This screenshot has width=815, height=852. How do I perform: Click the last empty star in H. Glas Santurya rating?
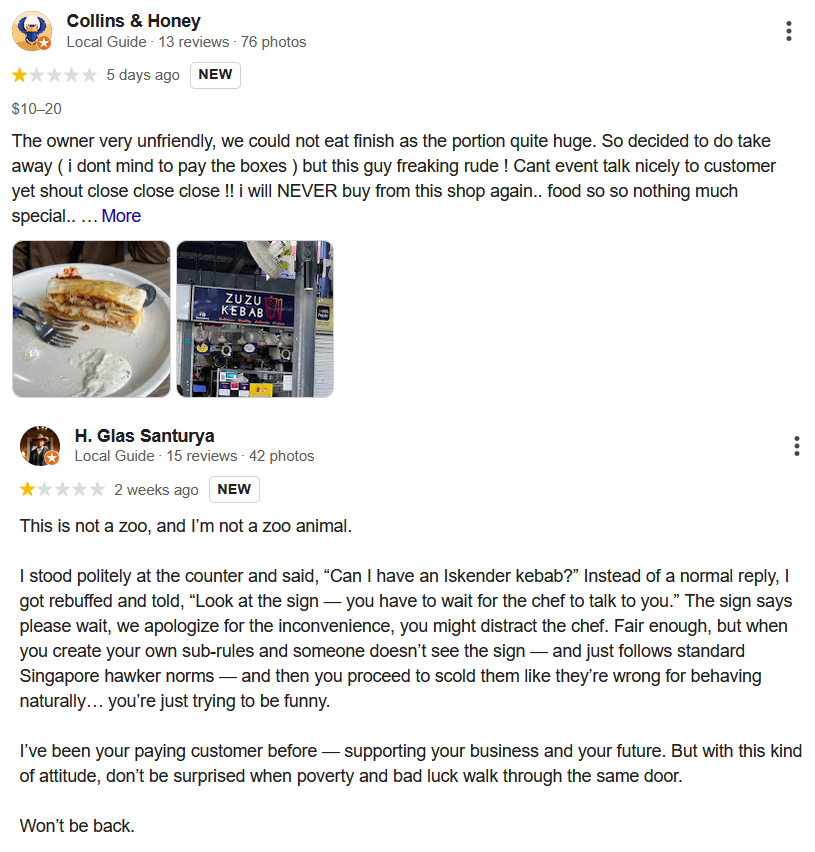click(x=97, y=490)
